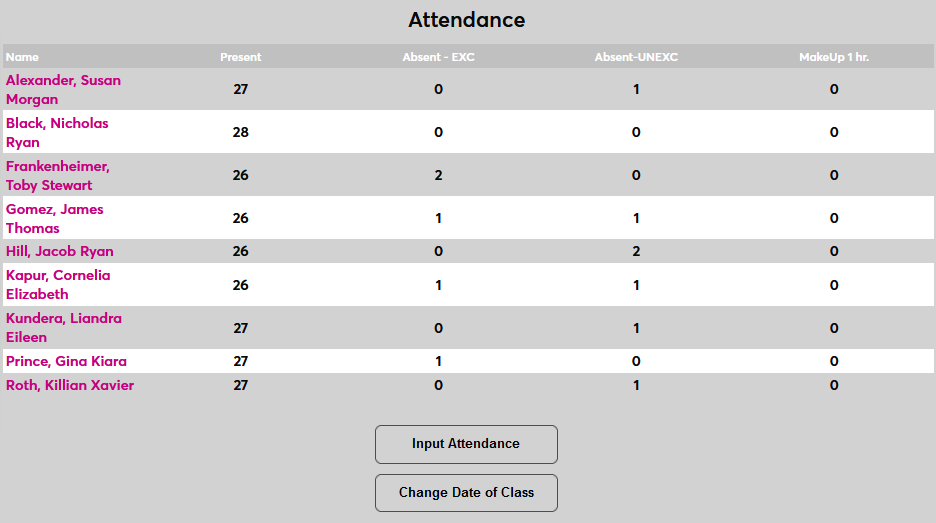Click Nicholas Black's Present count of 28

point(240,133)
